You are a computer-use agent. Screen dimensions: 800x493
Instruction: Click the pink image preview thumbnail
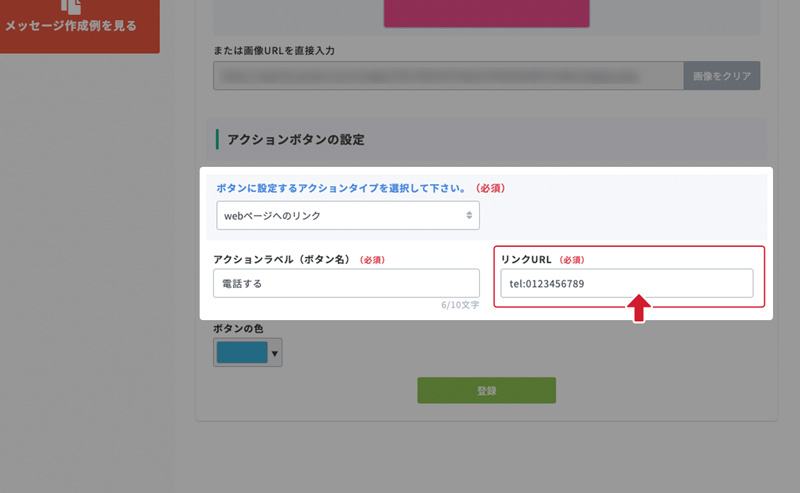click(x=486, y=14)
